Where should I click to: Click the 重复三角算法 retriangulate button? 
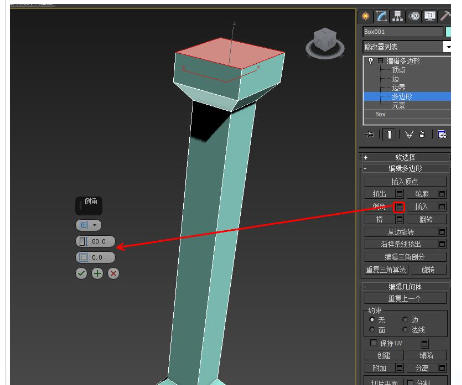point(386,269)
